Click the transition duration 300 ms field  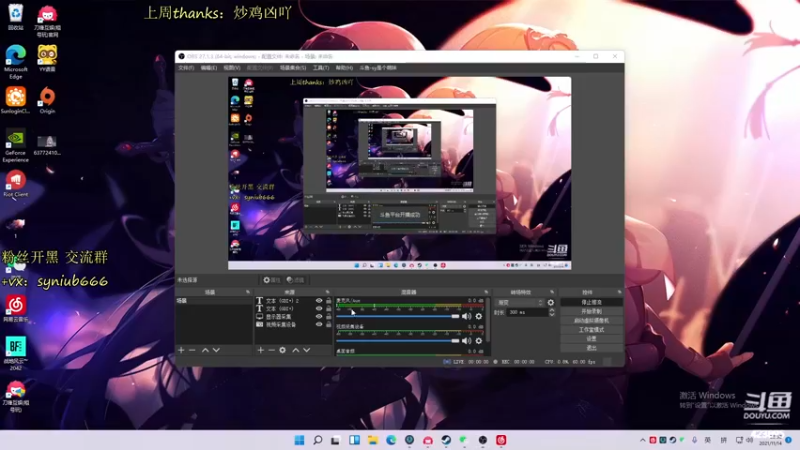pos(527,312)
